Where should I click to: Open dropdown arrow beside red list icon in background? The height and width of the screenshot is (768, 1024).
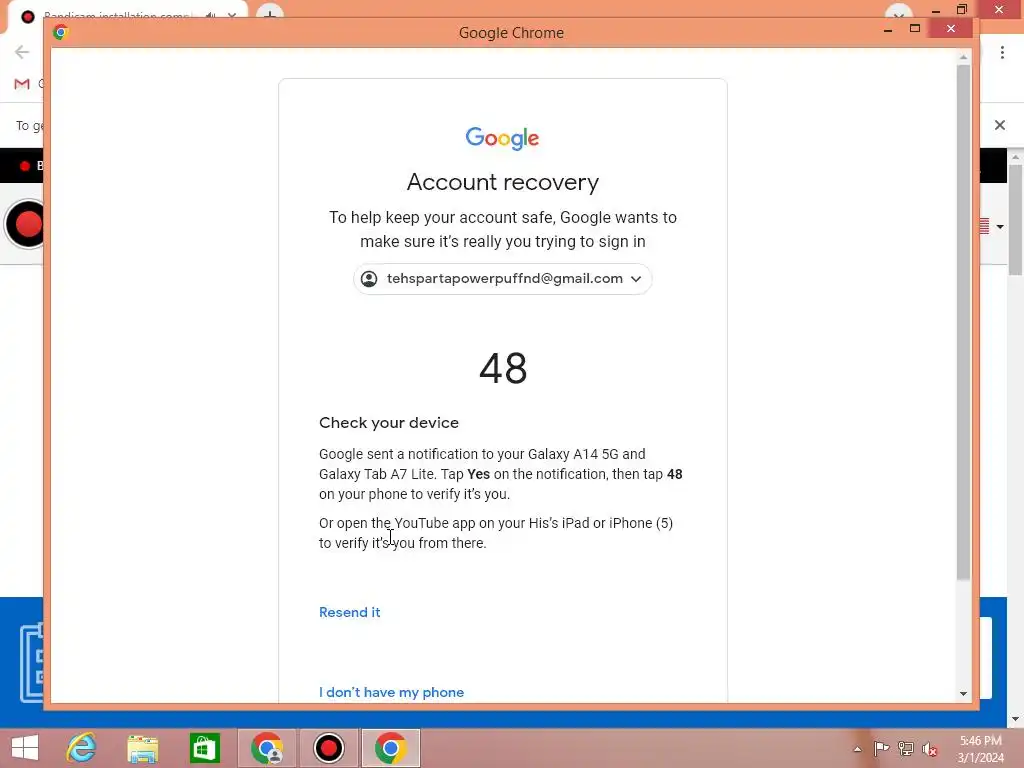(x=1000, y=227)
